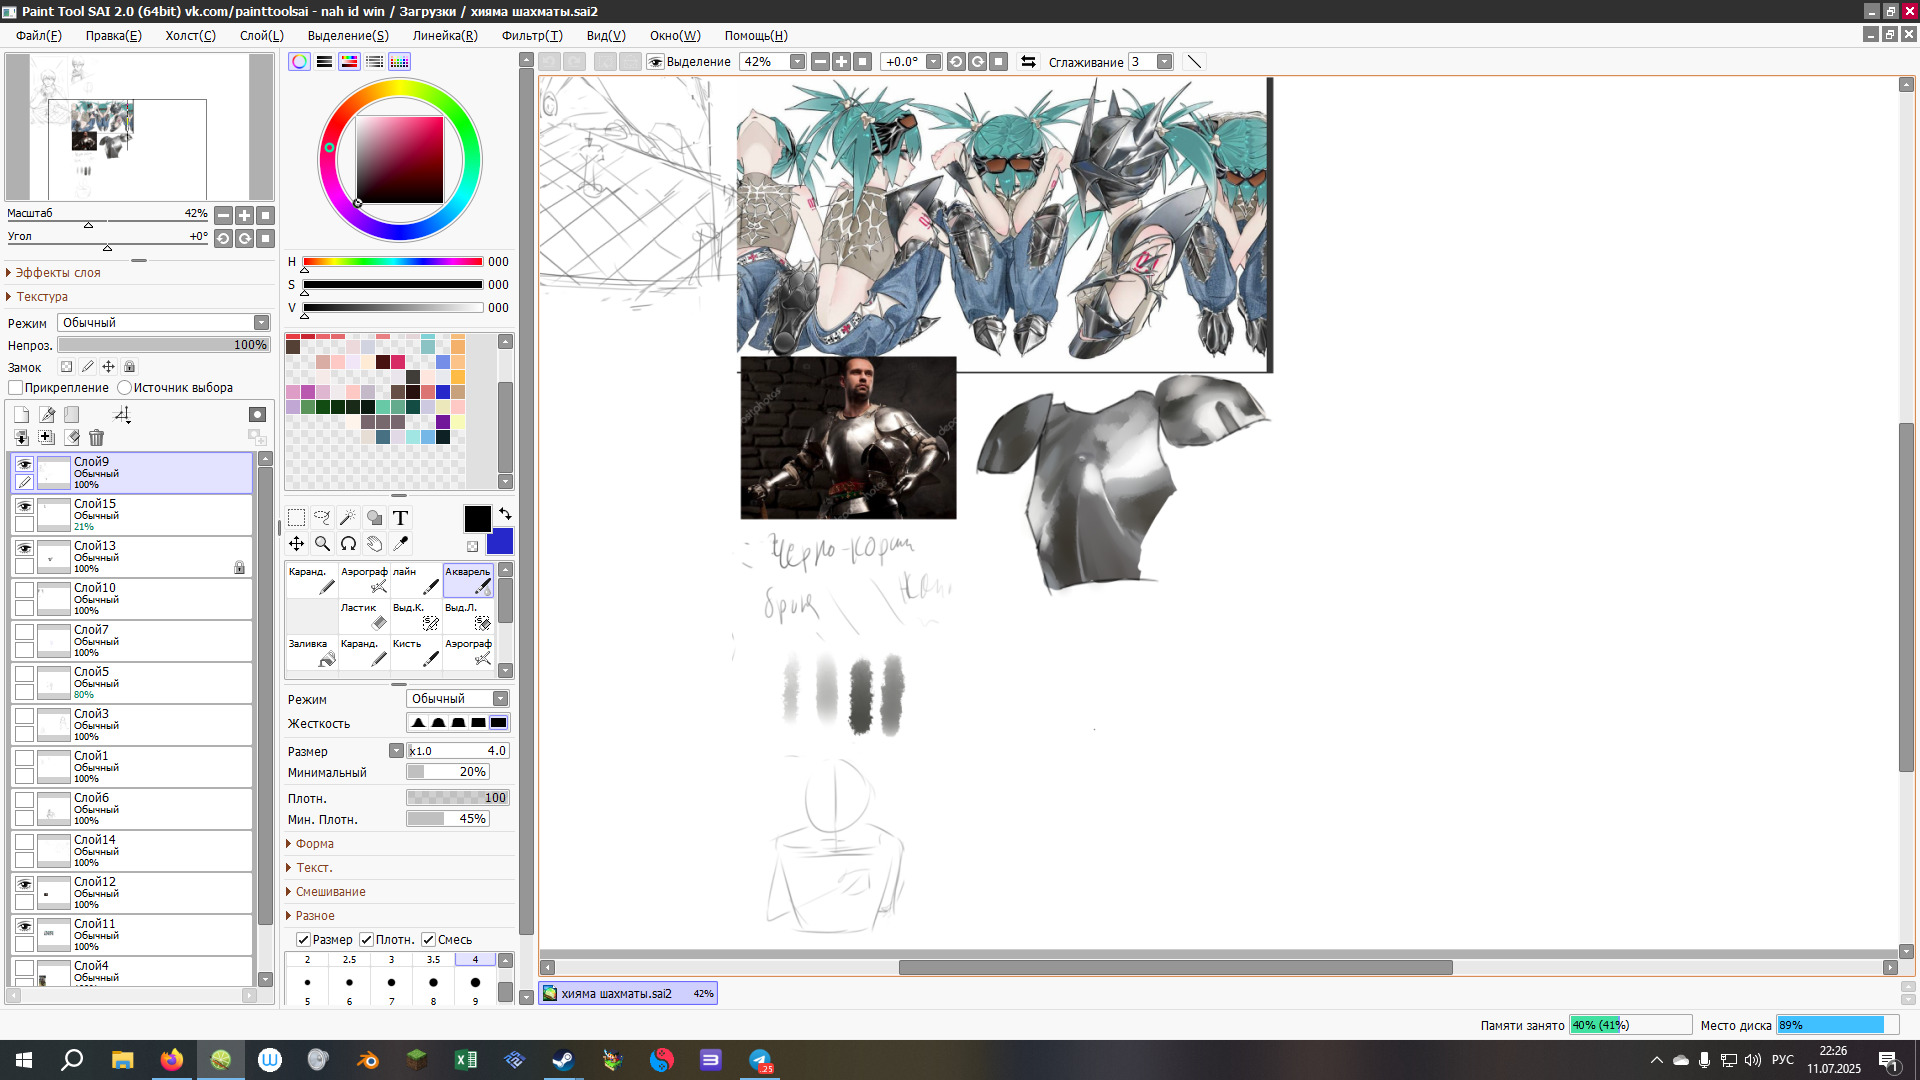Select the Move layer tool

(x=297, y=544)
